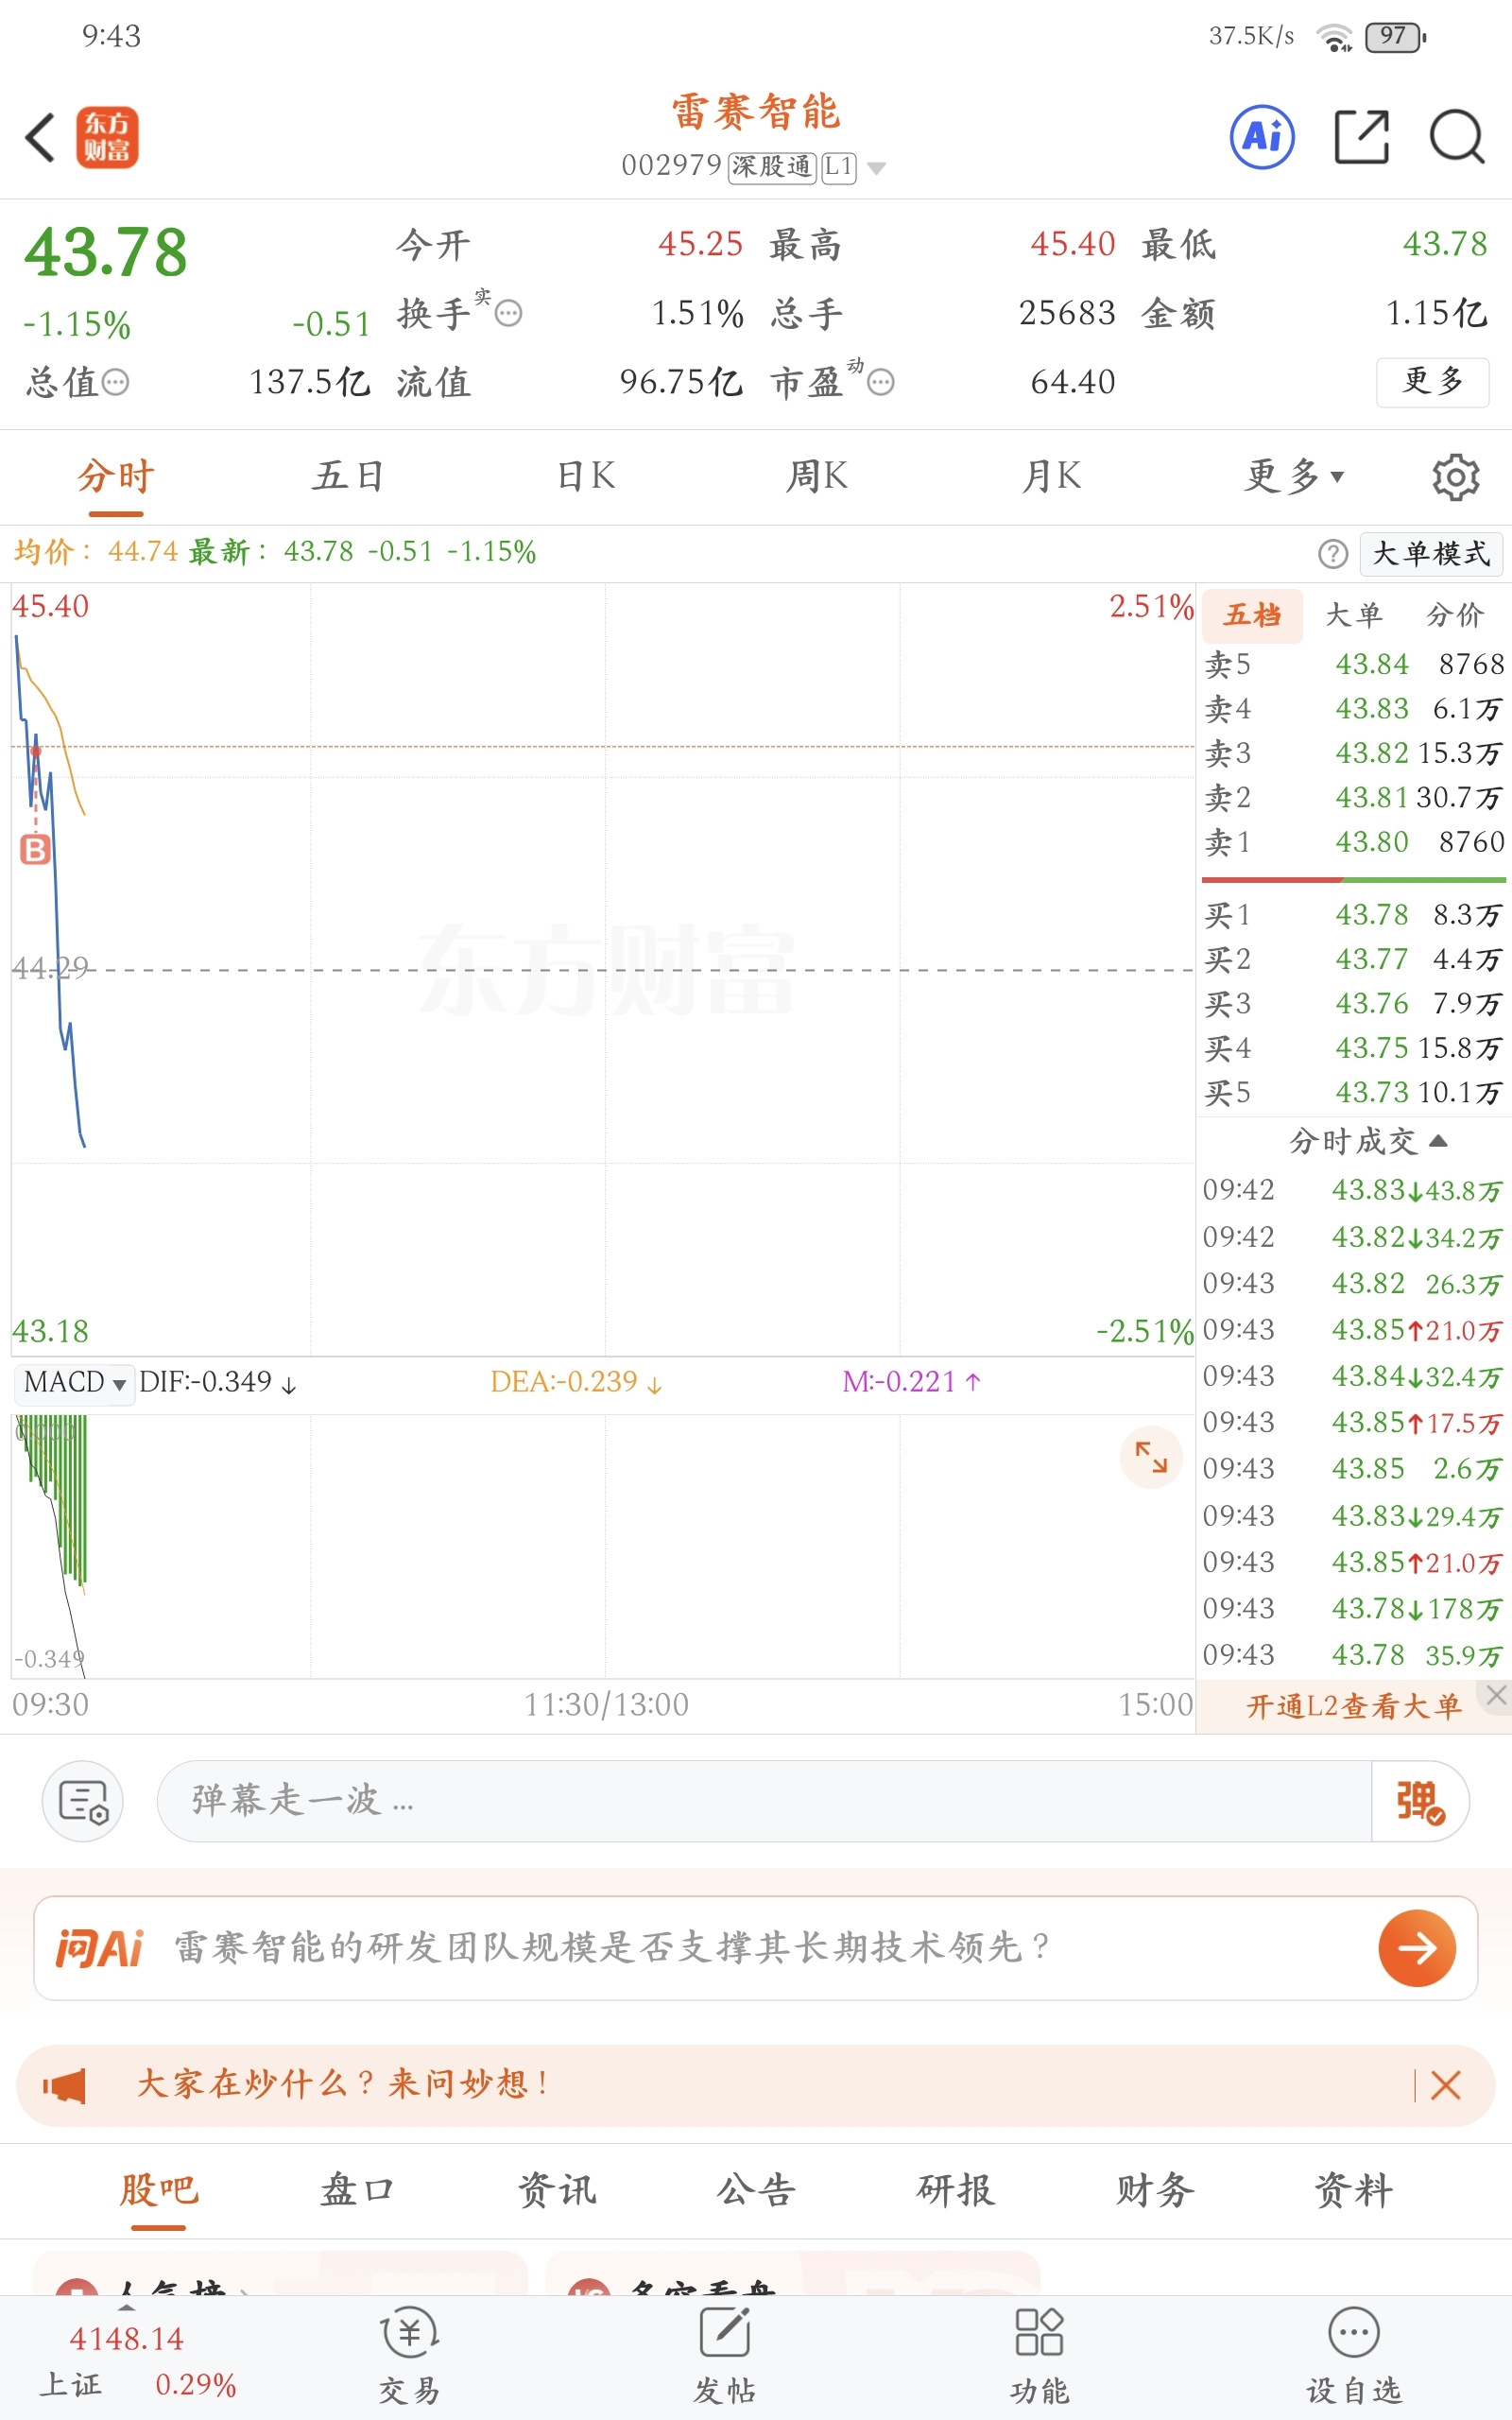Go back with the left arrow icon
Screen dimensions: 1512x2420
coord(40,137)
